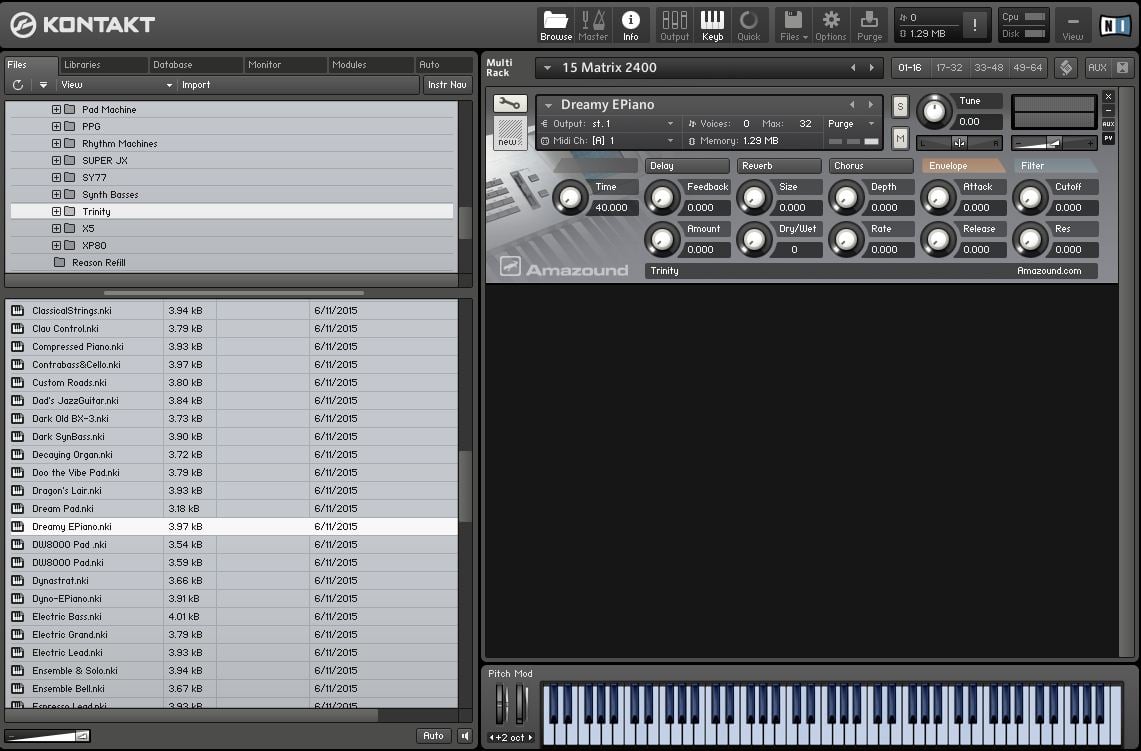This screenshot has height=751, width=1141.
Task: Expand the Rhythm Machines folder
Action: (56, 143)
